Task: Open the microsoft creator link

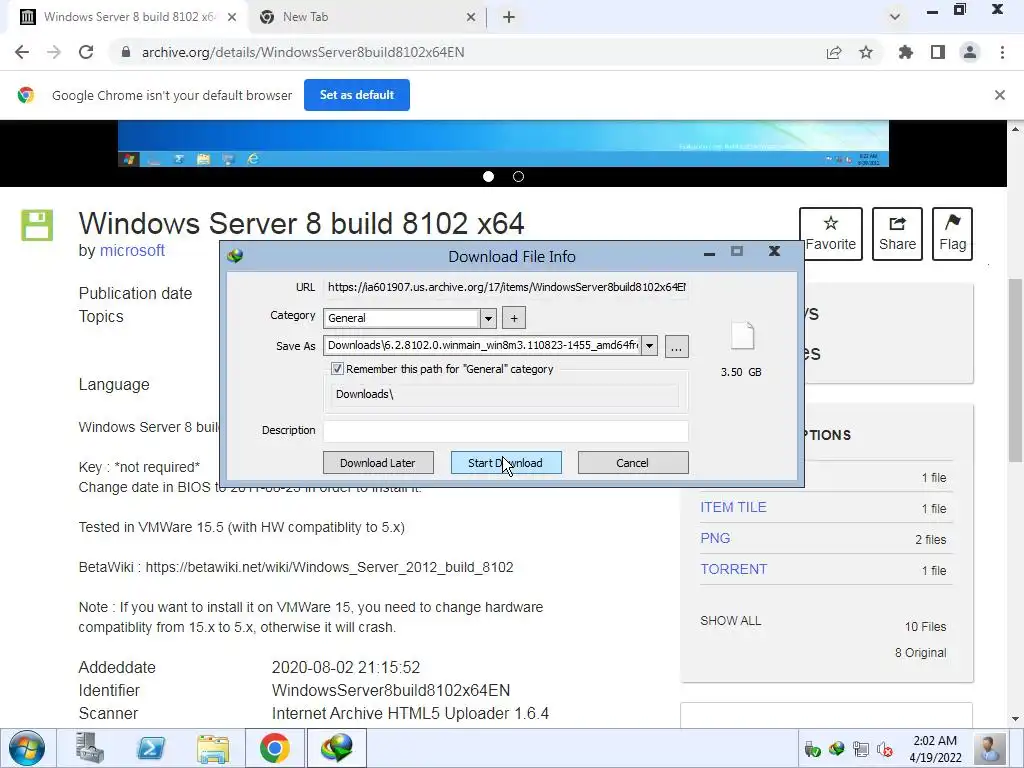Action: 132,250
